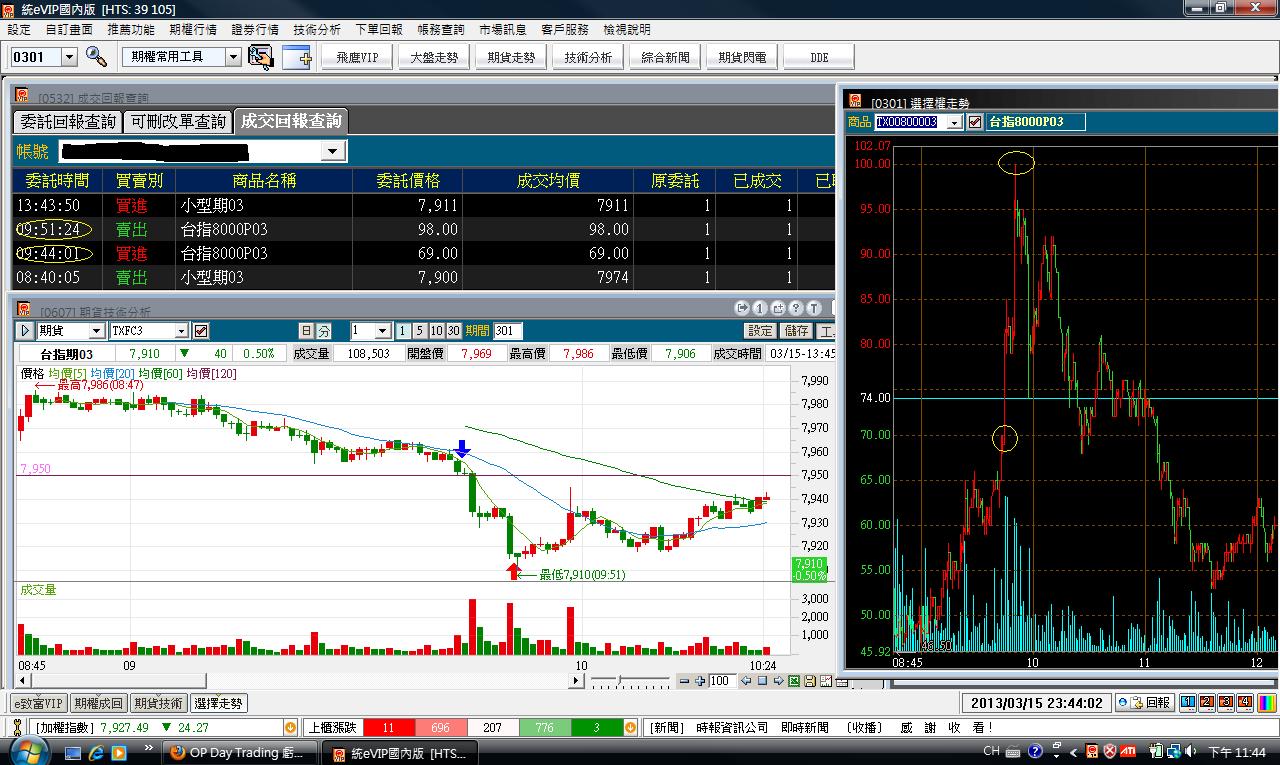Click the blue number 1 layout icon
The image size is (1280, 765).
pyautogui.click(x=1188, y=702)
